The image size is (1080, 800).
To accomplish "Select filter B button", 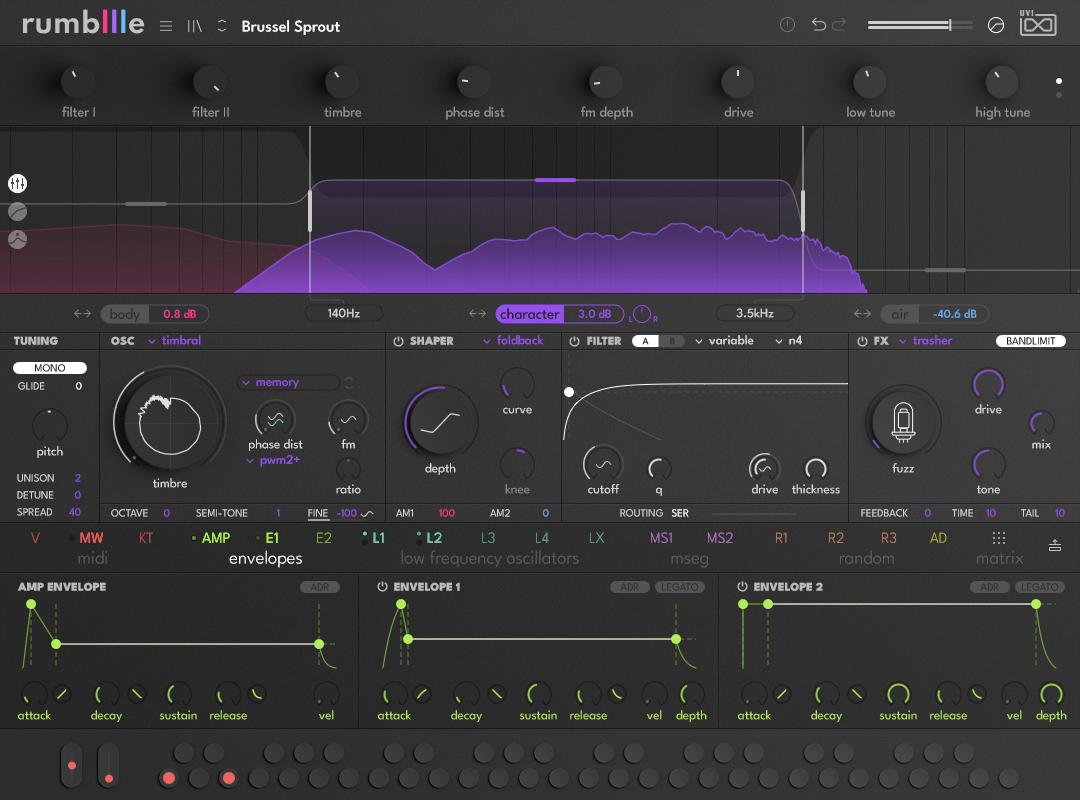I will tap(672, 341).
